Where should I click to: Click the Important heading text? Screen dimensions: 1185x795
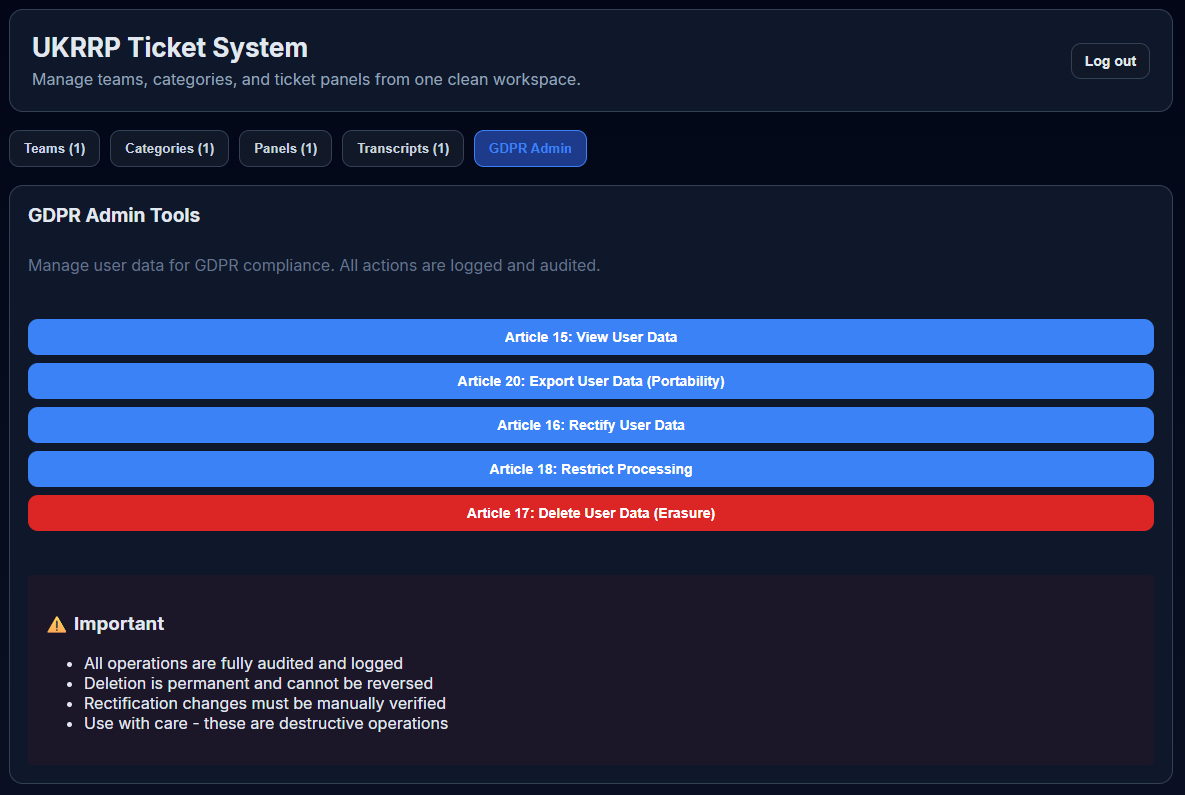pos(119,624)
